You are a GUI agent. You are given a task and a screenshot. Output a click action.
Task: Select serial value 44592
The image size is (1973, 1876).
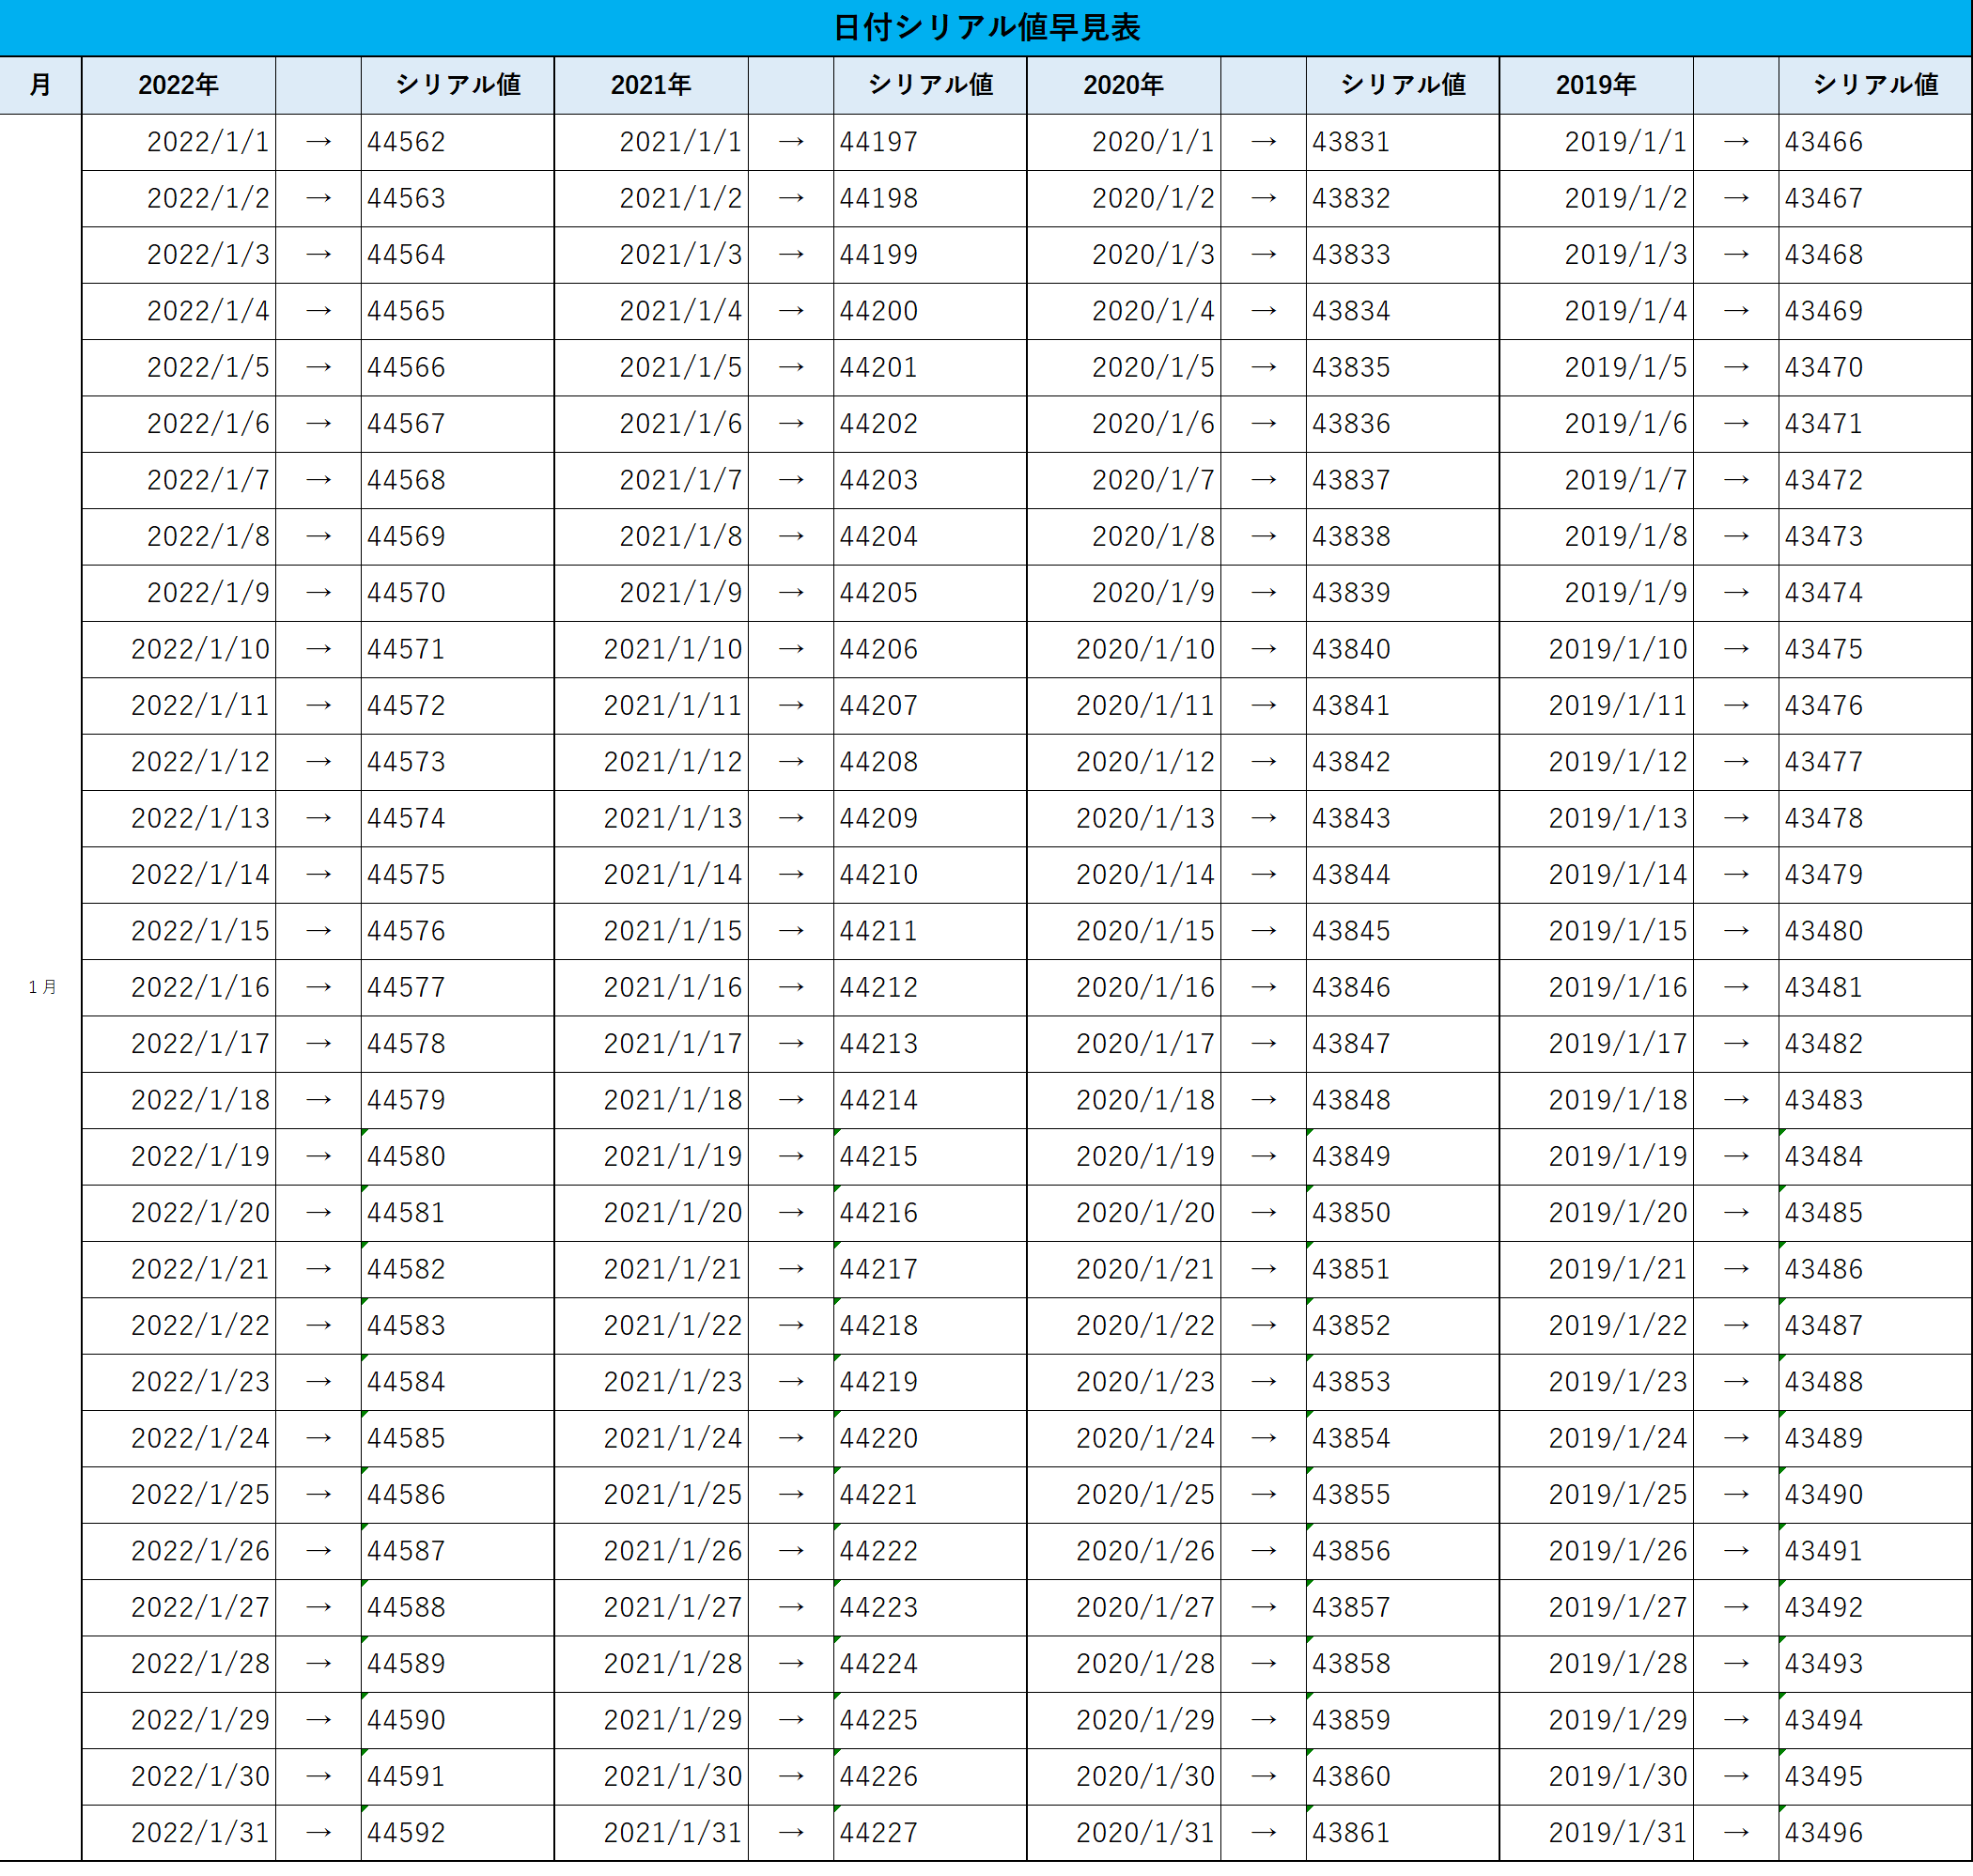coord(458,1832)
